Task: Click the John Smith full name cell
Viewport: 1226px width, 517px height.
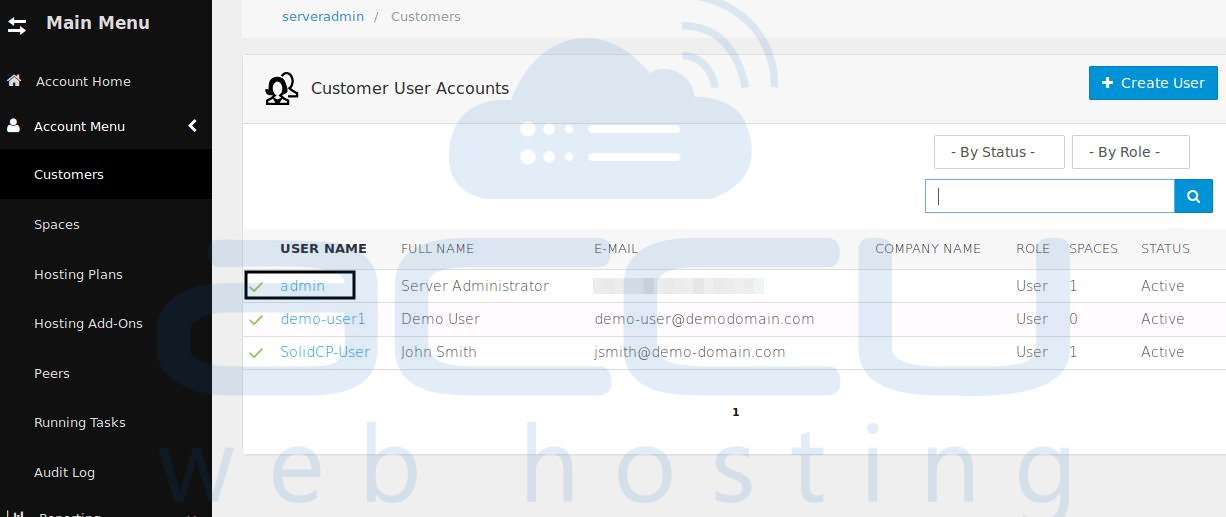Action: pyautogui.click(x=439, y=352)
